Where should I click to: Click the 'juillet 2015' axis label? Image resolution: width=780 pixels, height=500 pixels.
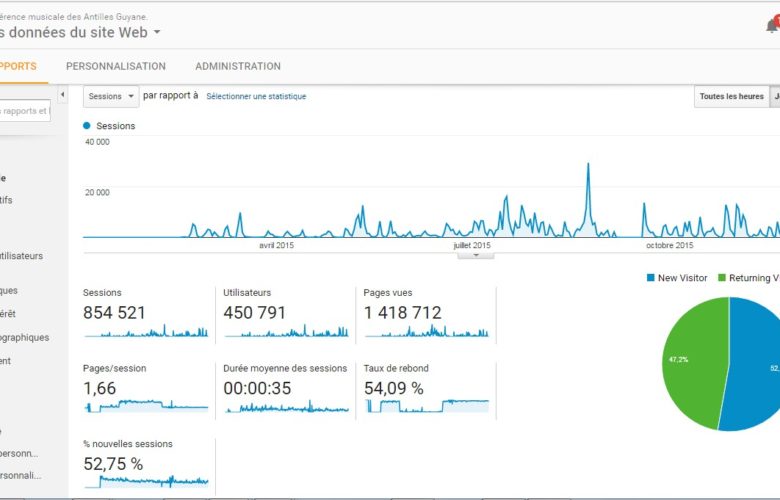coord(472,245)
